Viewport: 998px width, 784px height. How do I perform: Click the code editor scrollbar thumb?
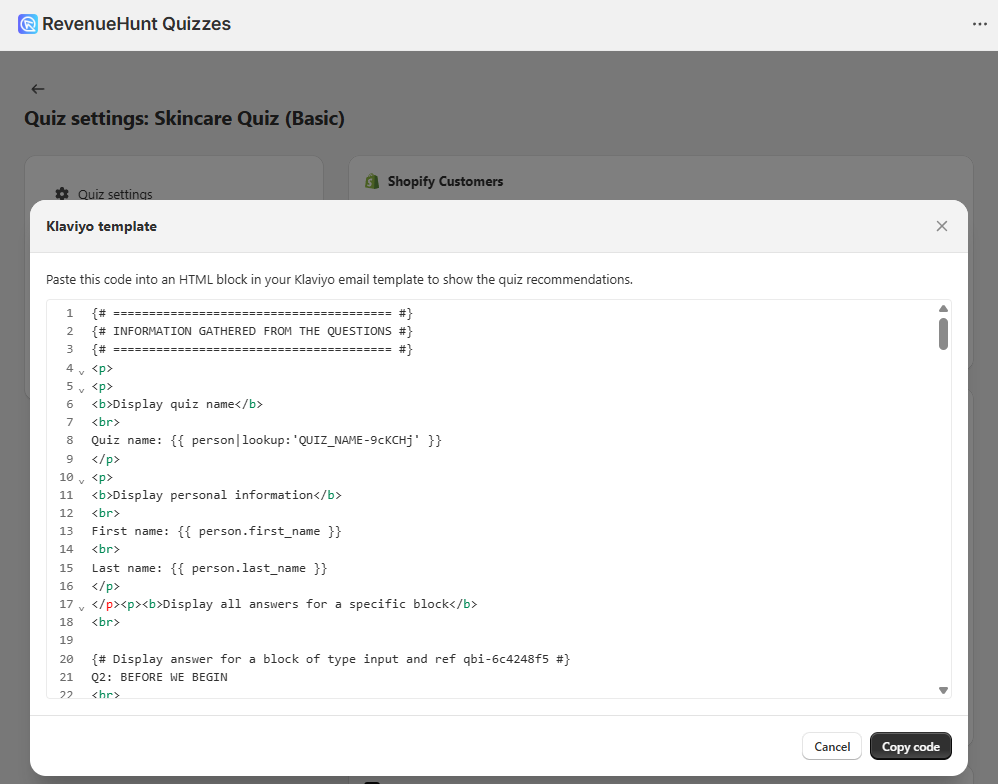tap(943, 334)
